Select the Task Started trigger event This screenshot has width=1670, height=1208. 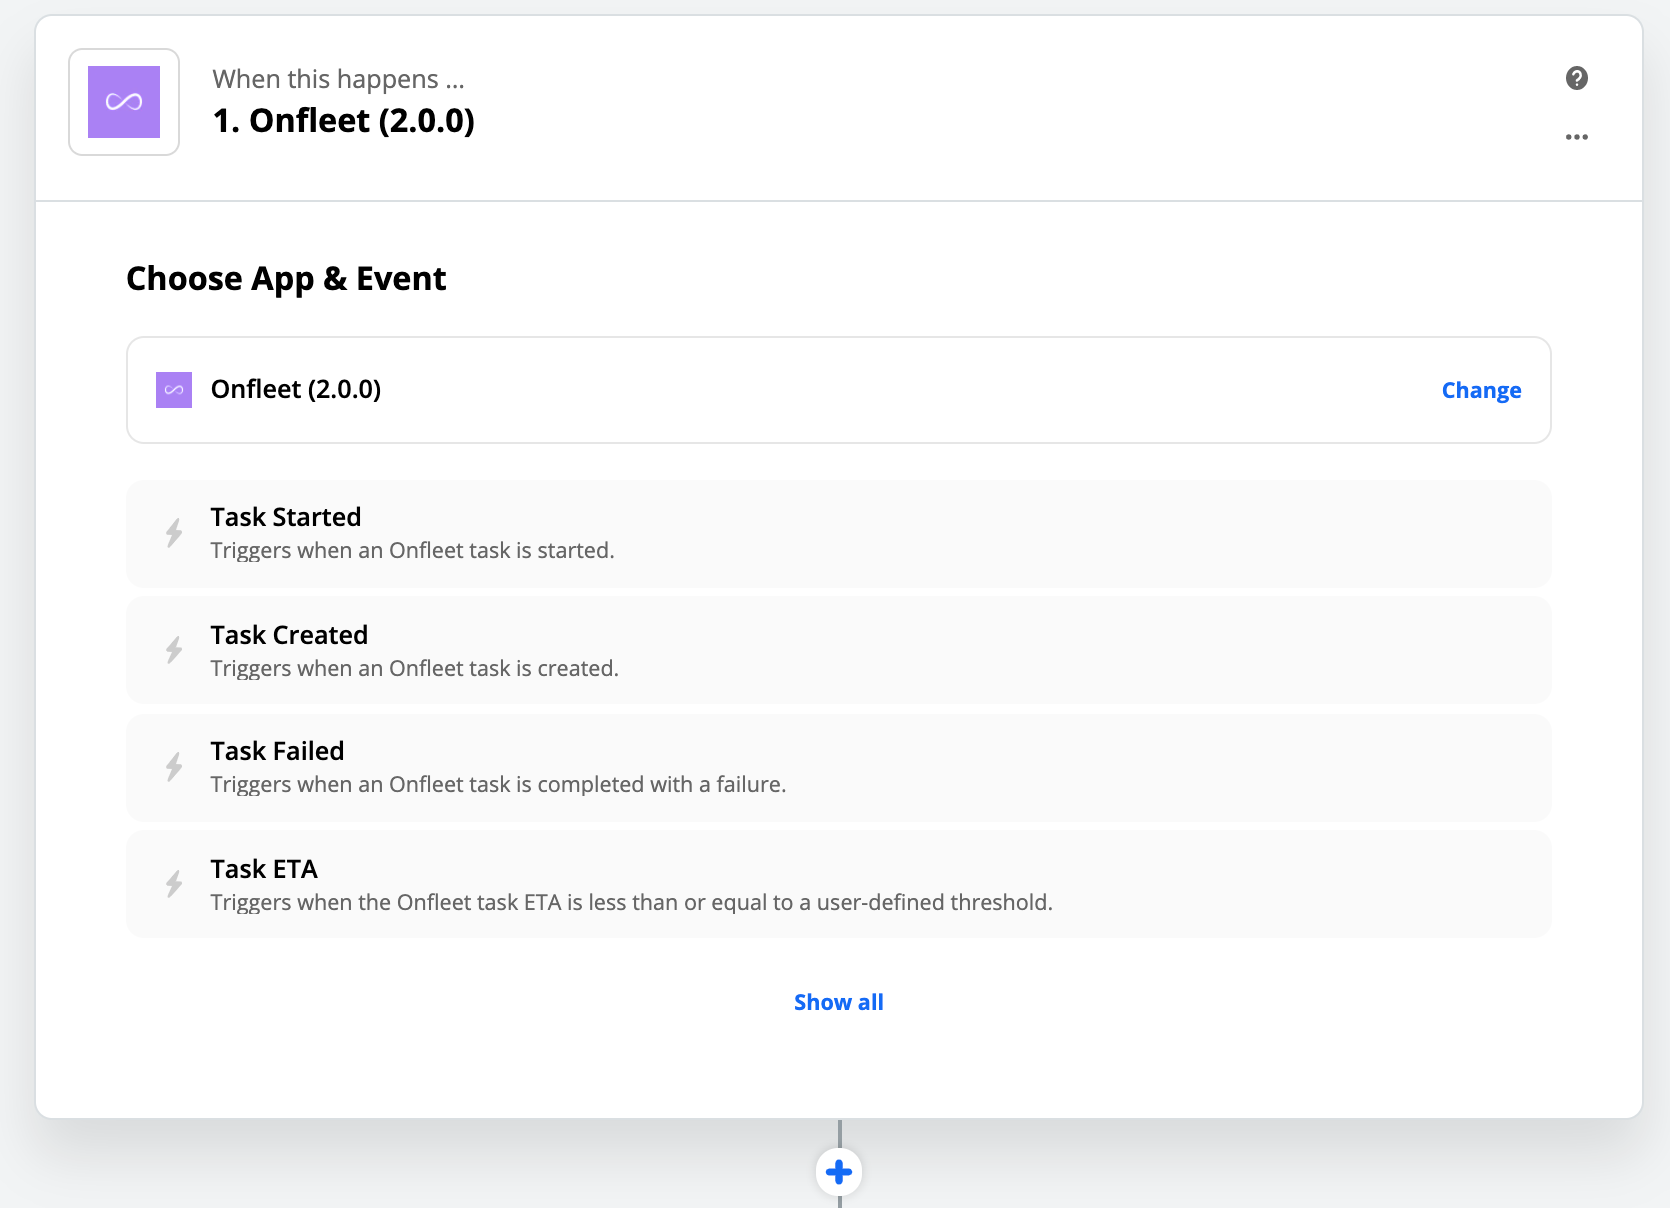[839, 534]
